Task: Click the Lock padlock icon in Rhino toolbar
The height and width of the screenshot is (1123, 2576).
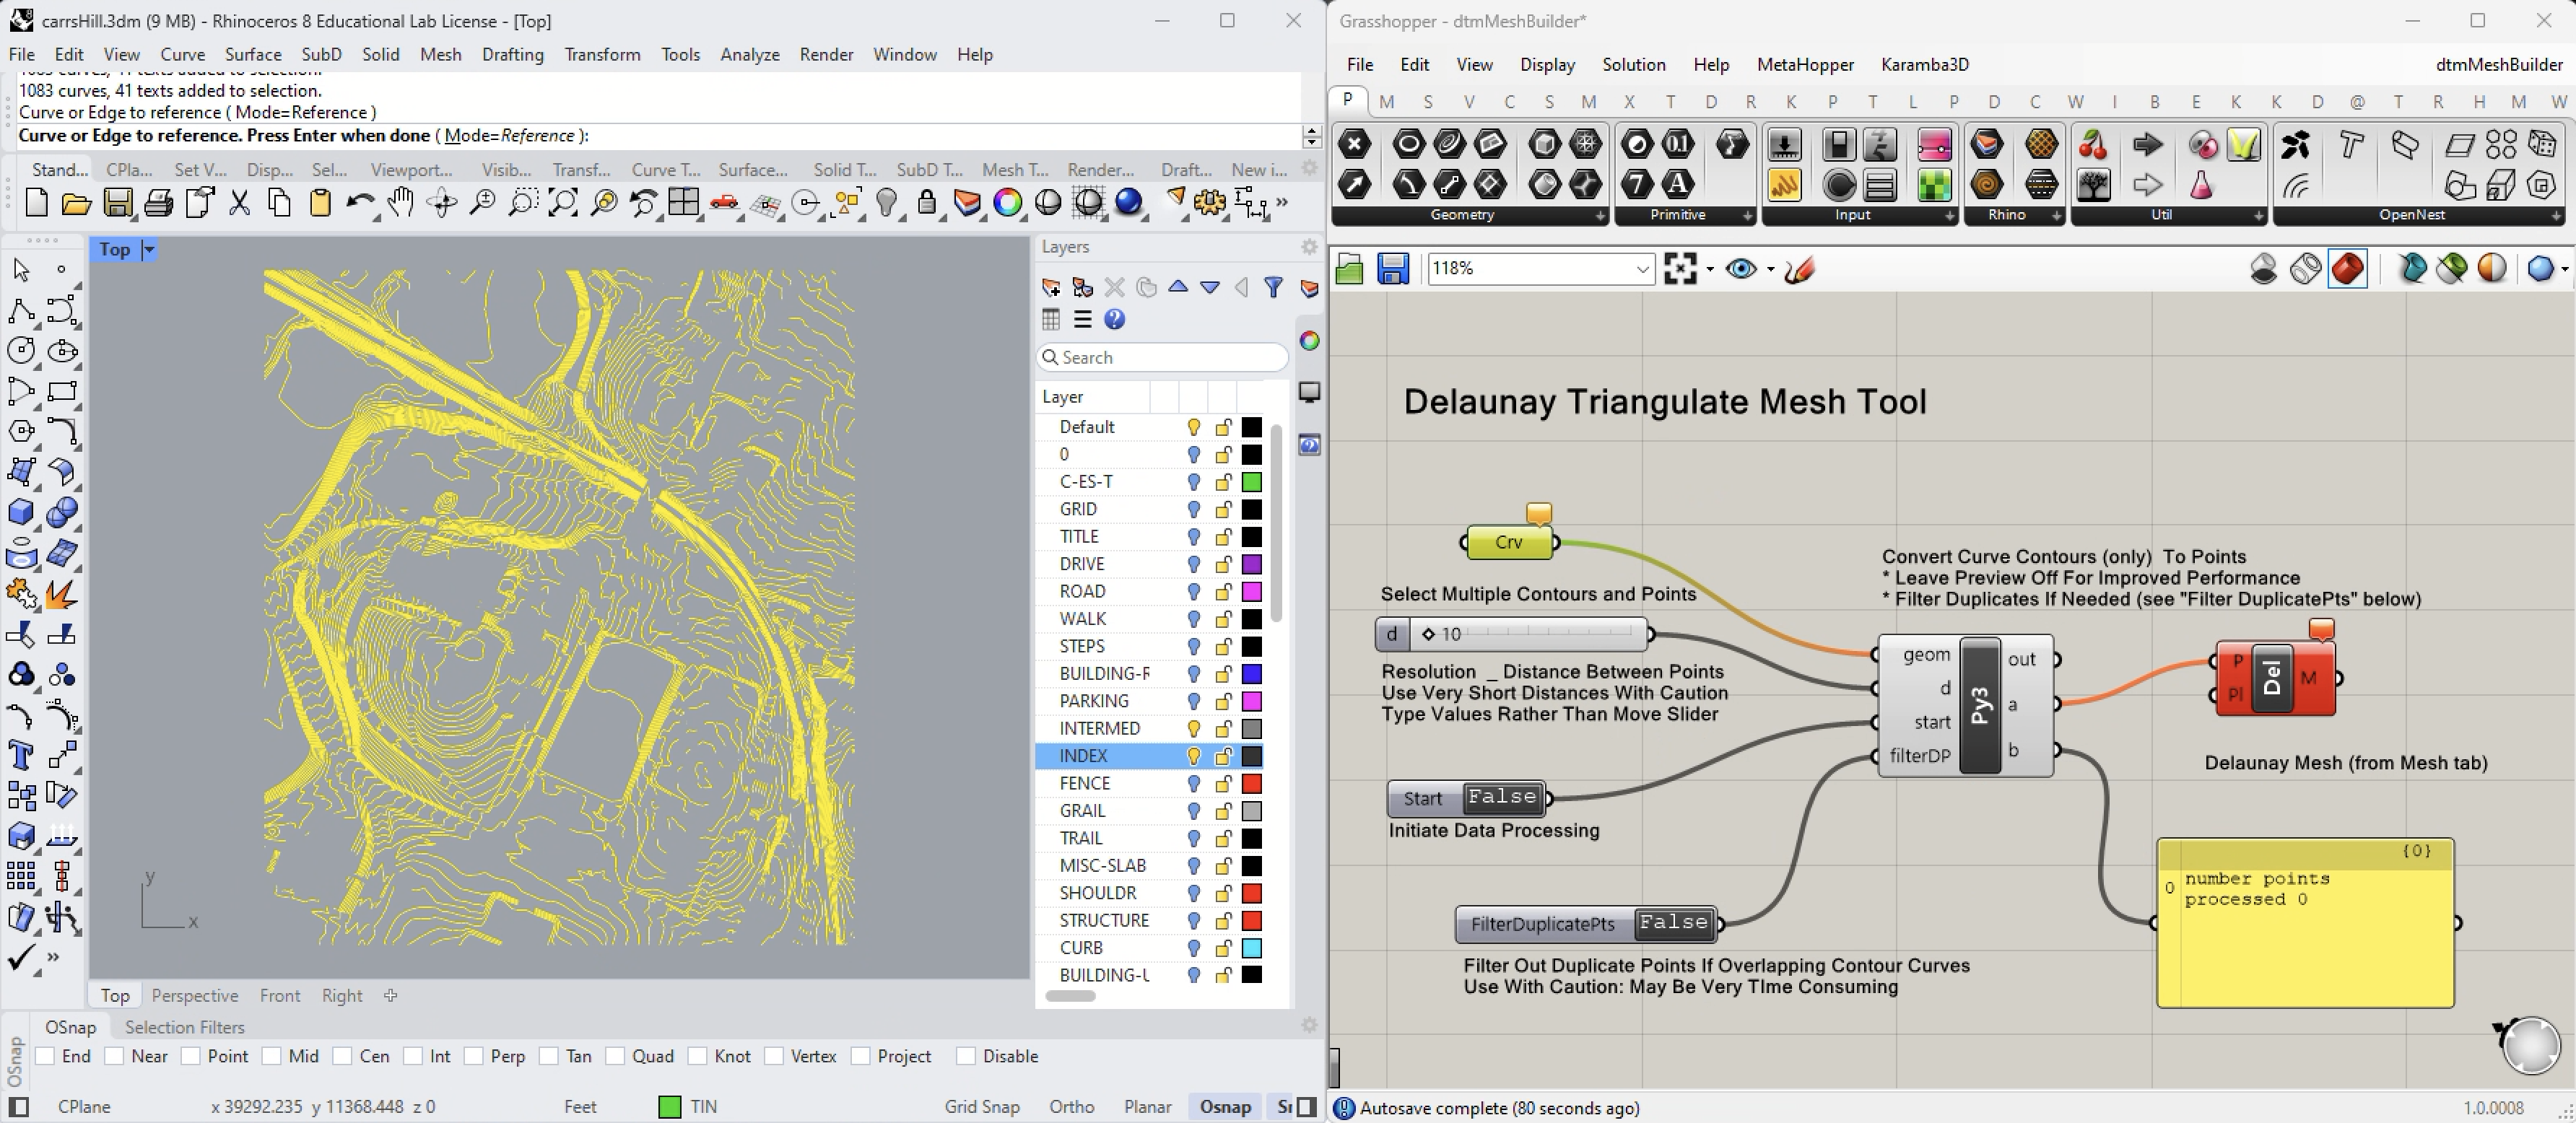Action: tap(927, 203)
